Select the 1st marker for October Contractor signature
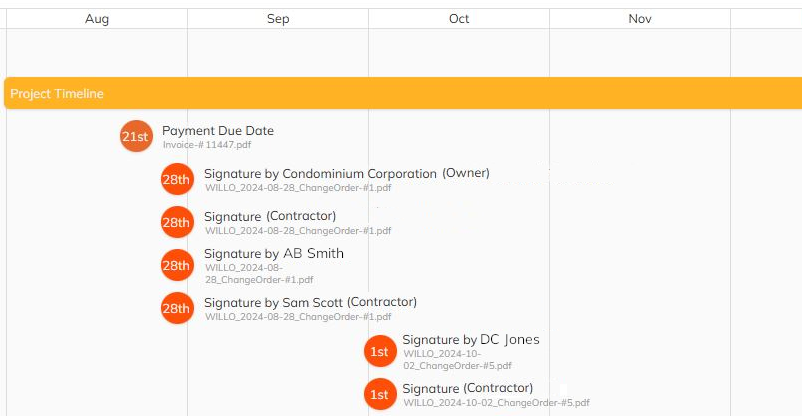Screen dimensions: 802x416 click(x=379, y=394)
